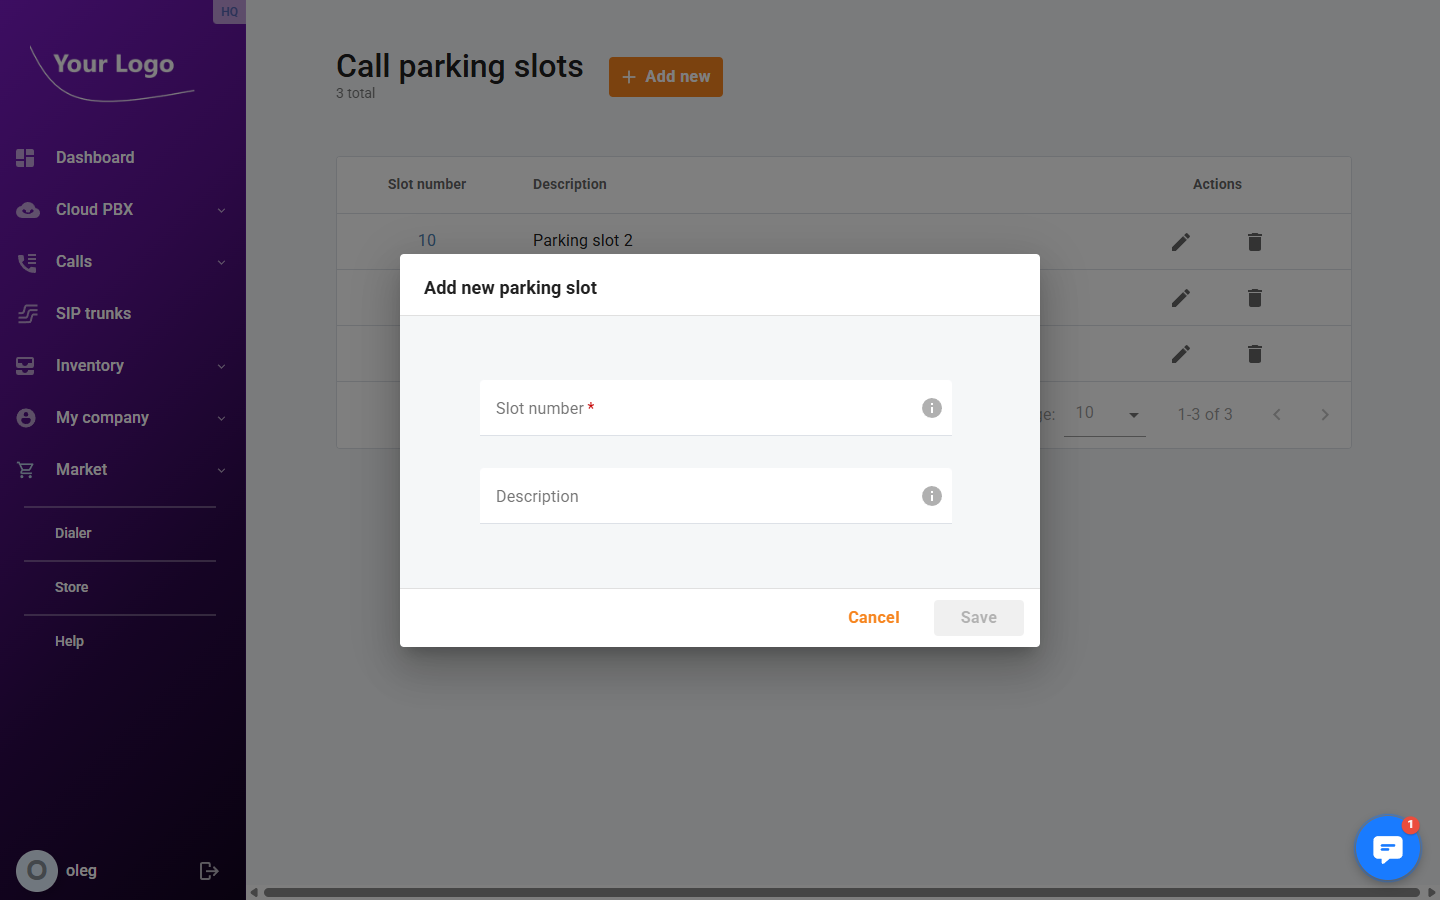Click the info icon beside Description field
The height and width of the screenshot is (900, 1440).
click(x=931, y=496)
